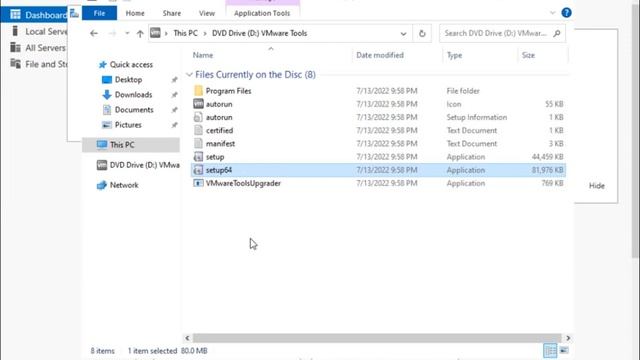The image size is (640, 360).
Task: Select the setup application icon
Action: [198, 157]
